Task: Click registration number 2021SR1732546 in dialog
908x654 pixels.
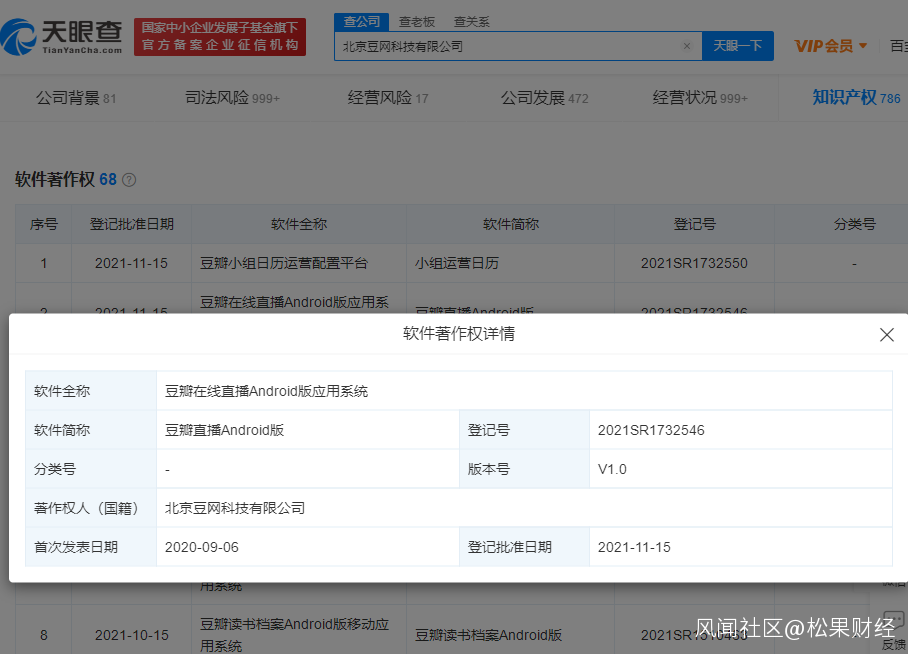Action: [651, 430]
